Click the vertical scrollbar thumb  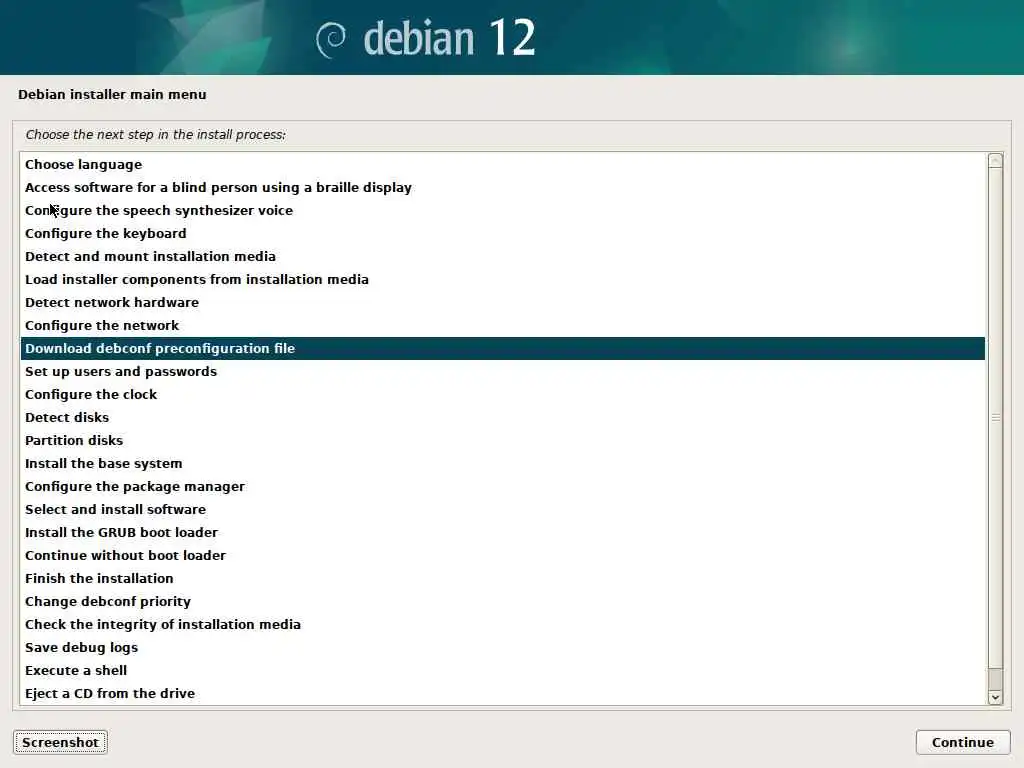[995, 418]
